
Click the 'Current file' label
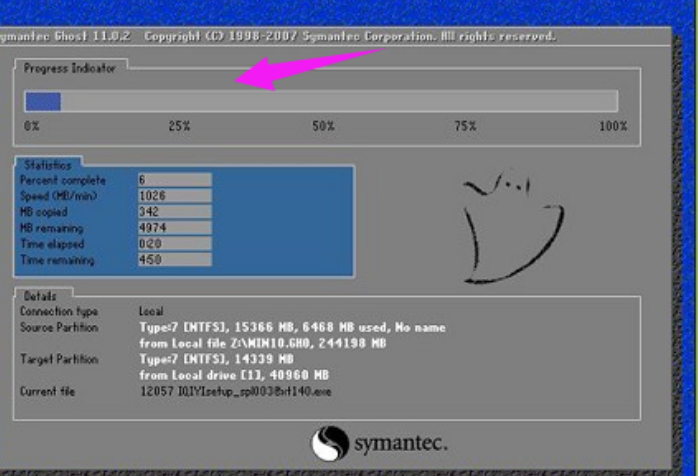[47, 391]
